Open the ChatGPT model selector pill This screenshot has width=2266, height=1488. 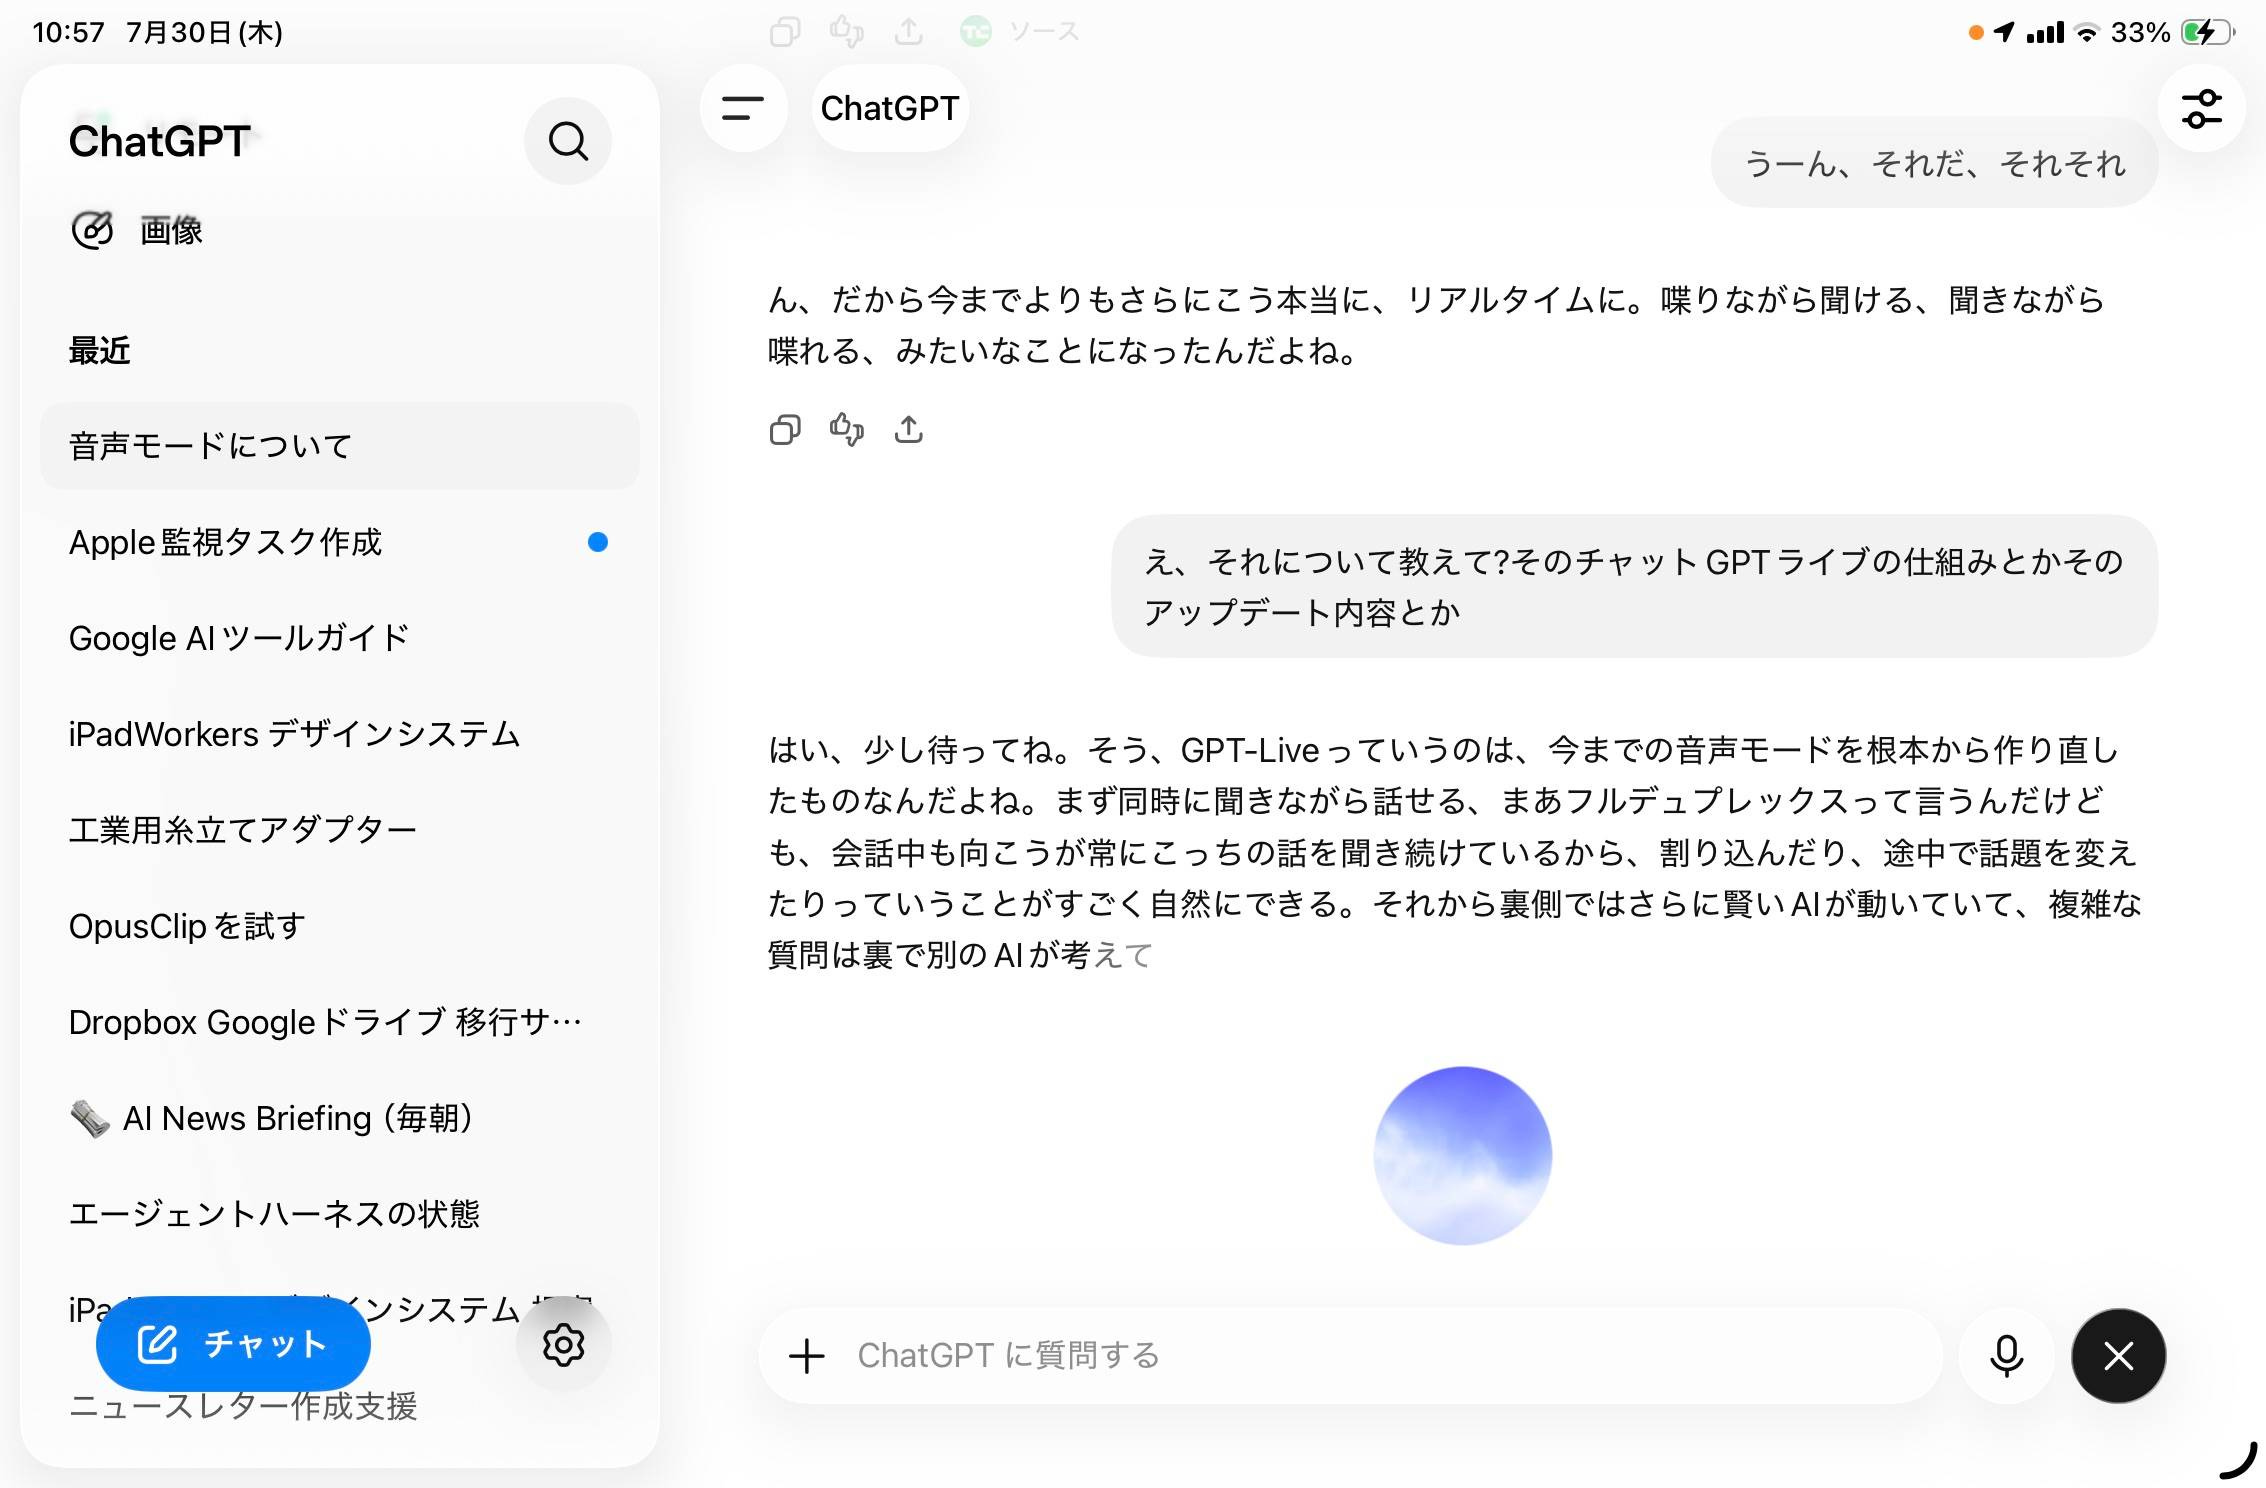889,108
